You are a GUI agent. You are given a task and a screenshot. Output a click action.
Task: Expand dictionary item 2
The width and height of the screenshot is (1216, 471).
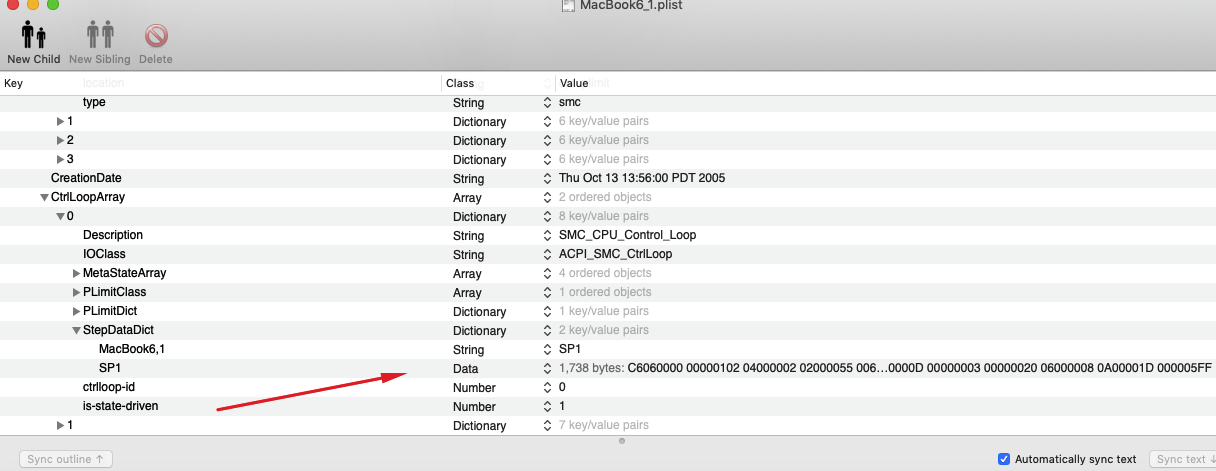point(61,141)
